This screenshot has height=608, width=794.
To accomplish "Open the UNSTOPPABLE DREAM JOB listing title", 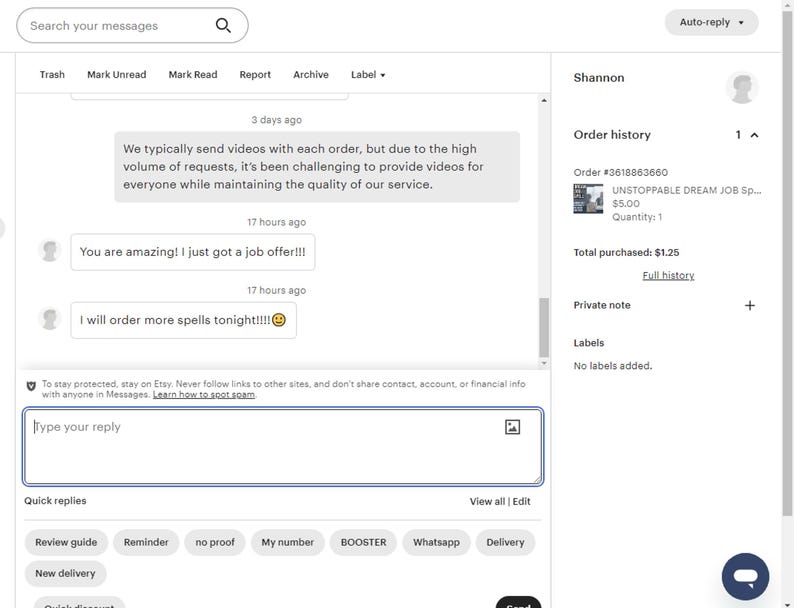I will click(x=686, y=190).
